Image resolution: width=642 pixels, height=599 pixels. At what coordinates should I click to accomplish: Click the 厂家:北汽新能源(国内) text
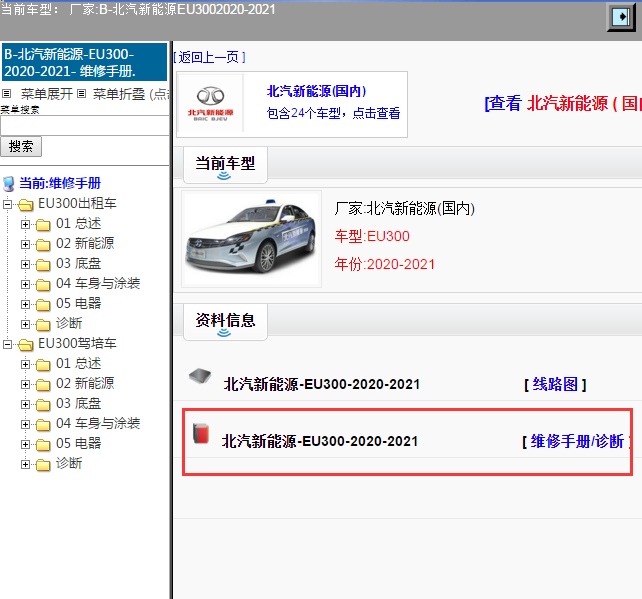pyautogui.click(x=405, y=208)
